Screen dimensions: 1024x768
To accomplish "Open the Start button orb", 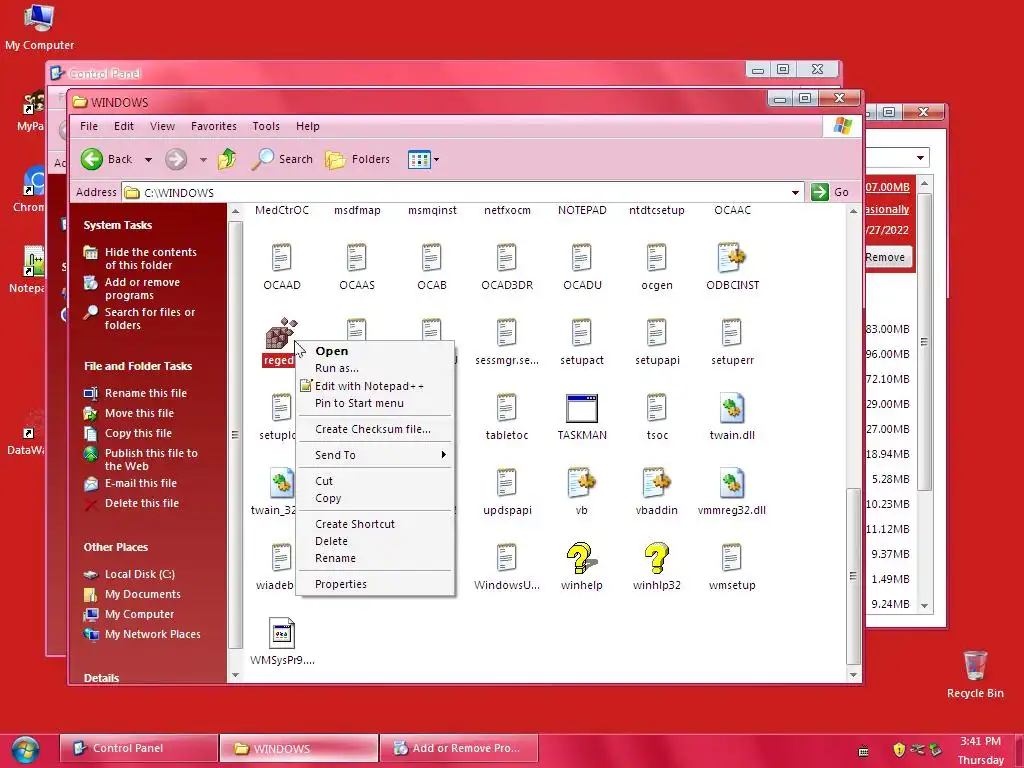I will coord(24,750).
